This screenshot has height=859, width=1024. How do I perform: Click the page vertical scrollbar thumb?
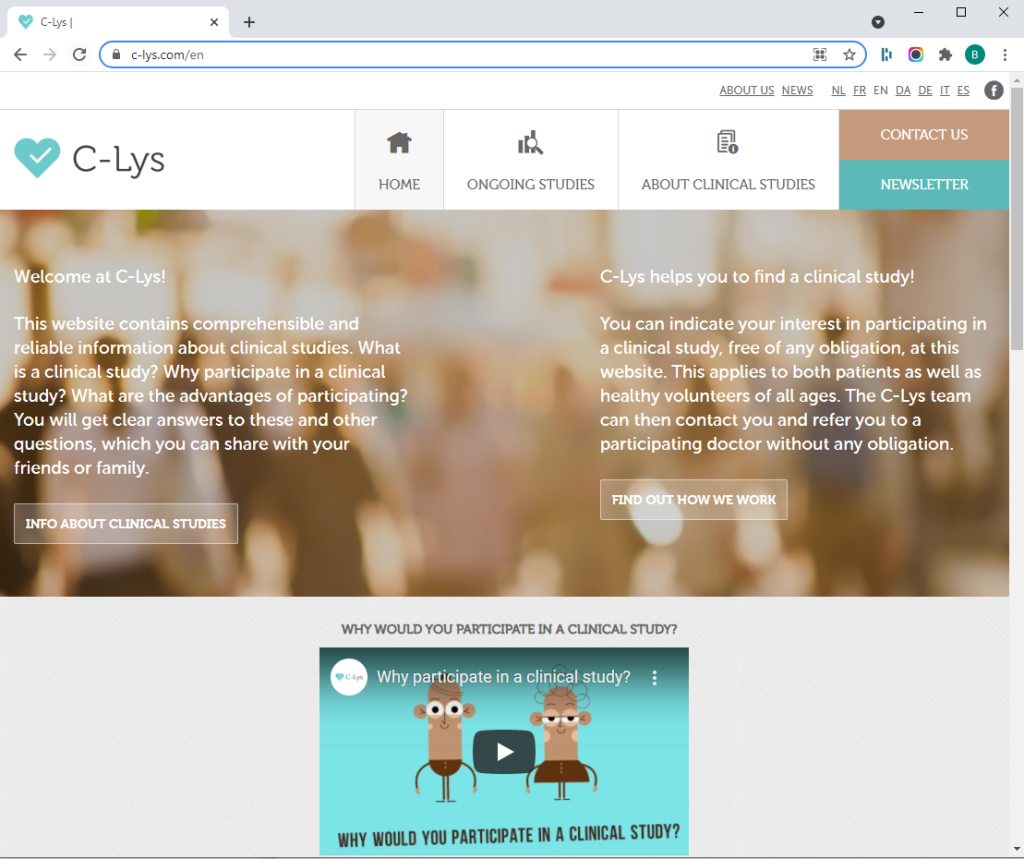coord(1017,219)
